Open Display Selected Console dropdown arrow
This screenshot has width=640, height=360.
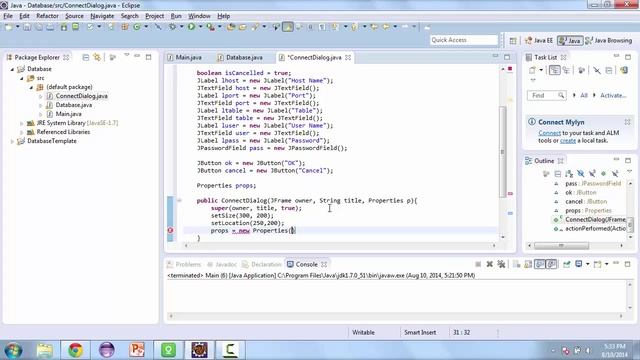[588, 264]
